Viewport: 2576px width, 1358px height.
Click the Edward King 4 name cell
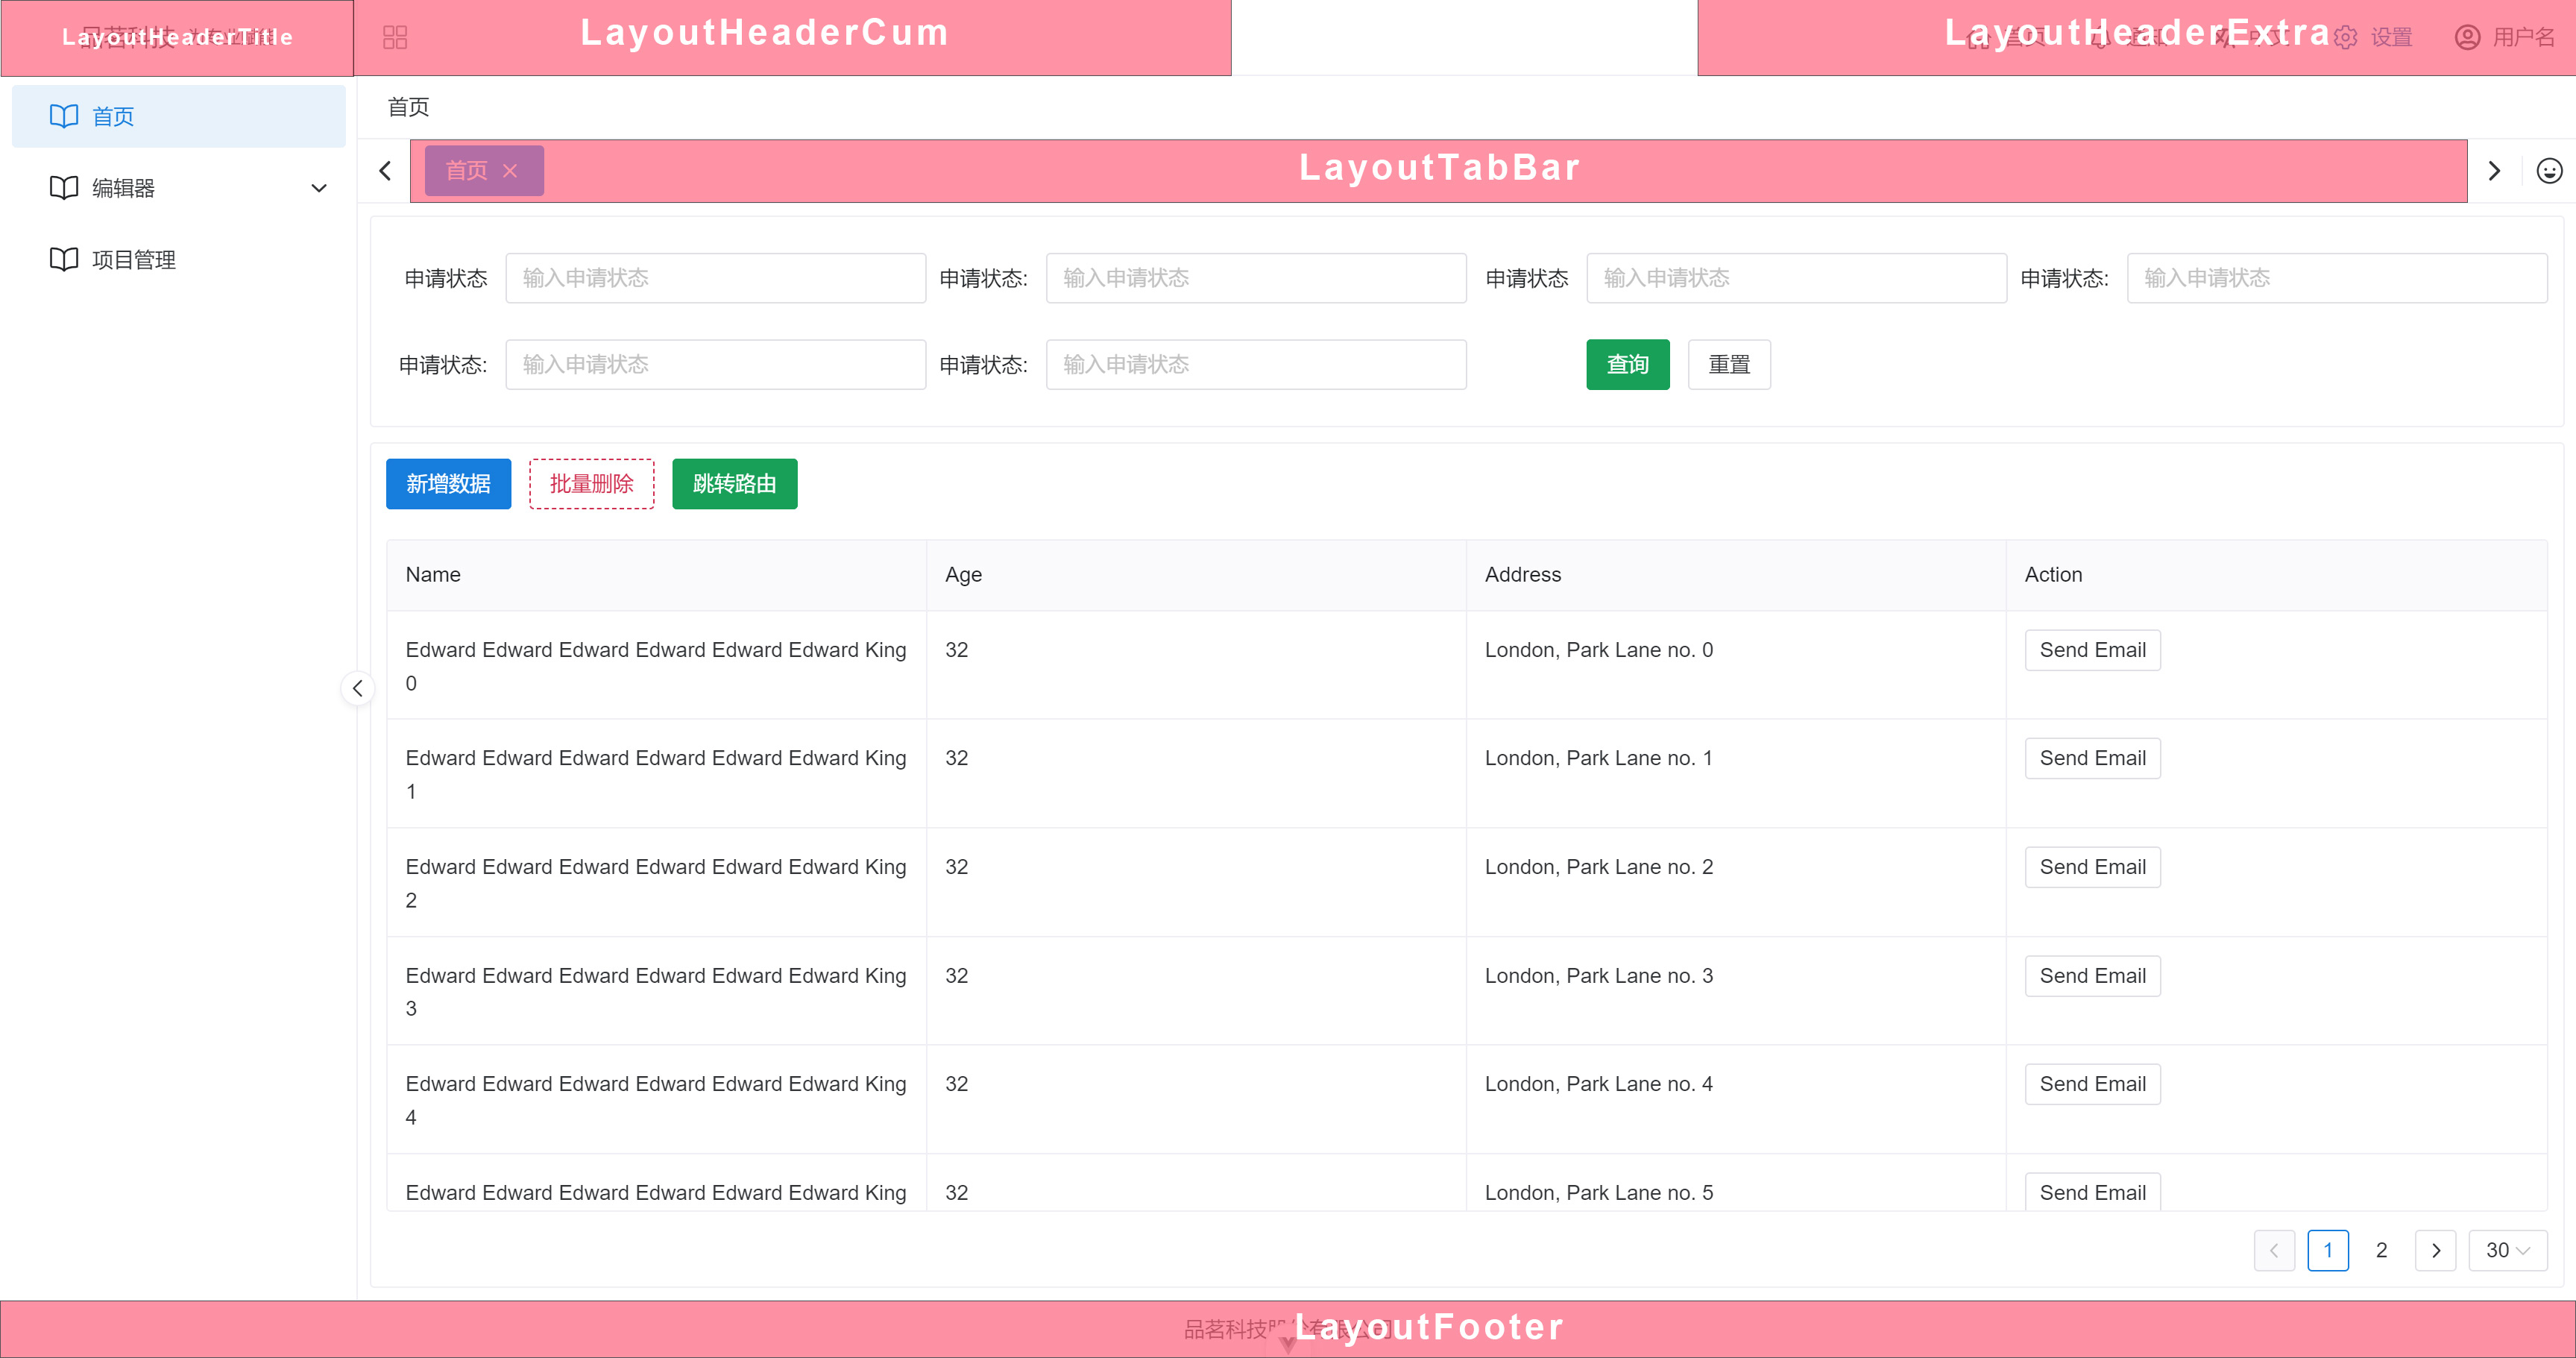point(656,1100)
